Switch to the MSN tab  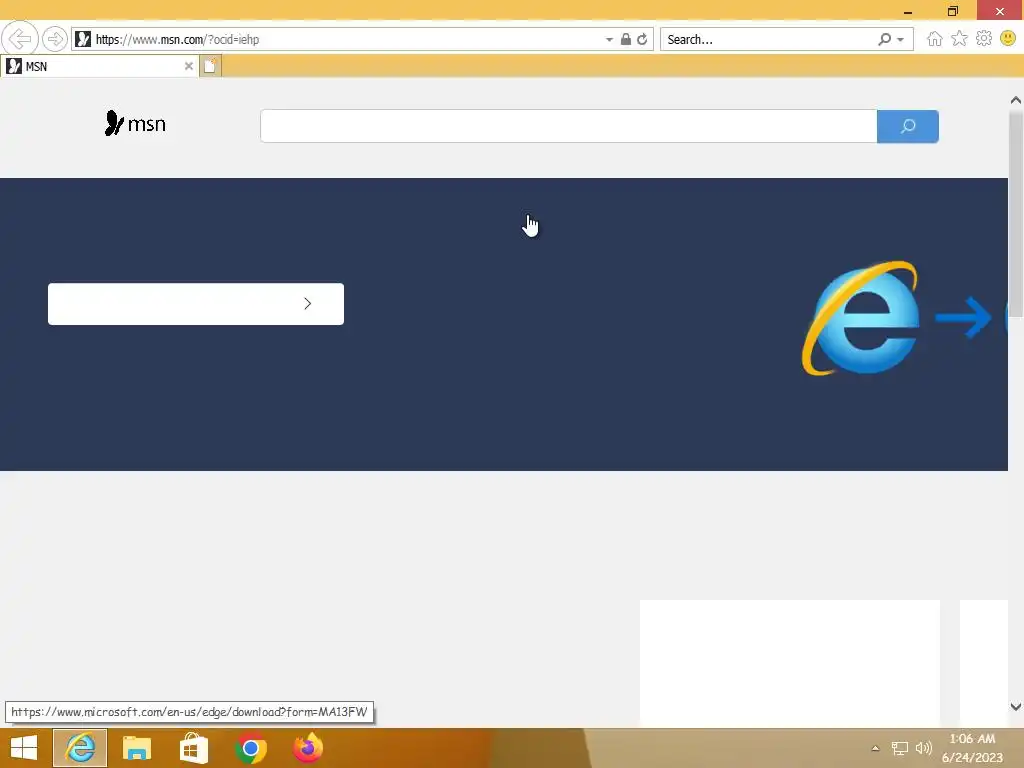98,66
